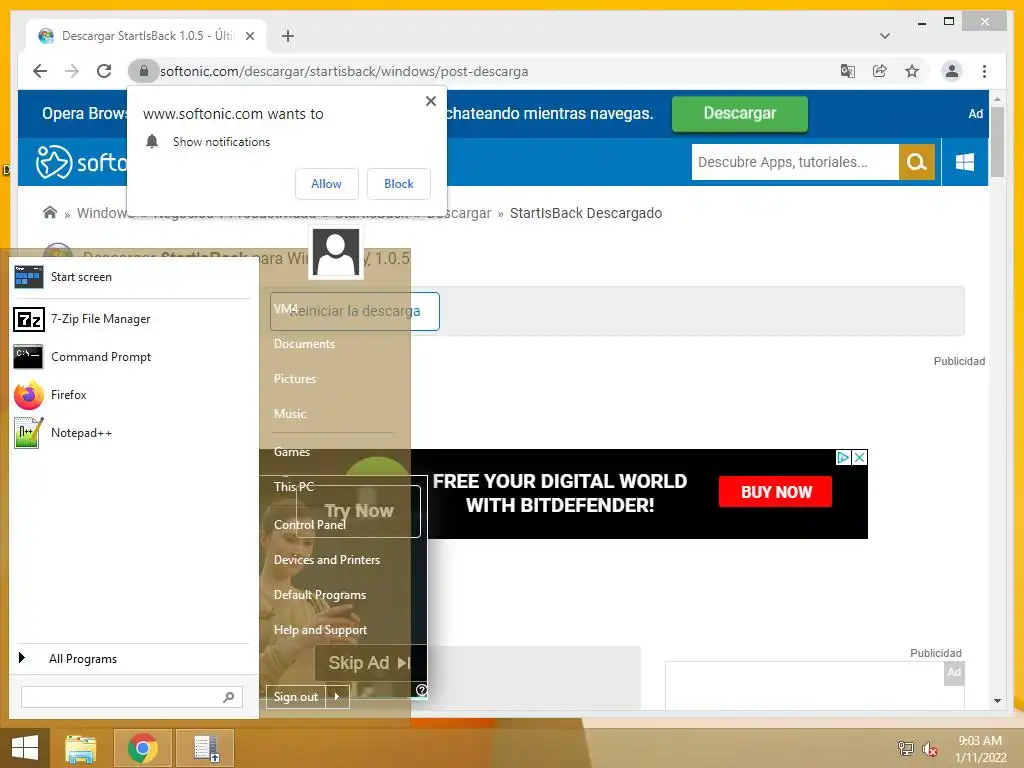Click the Sign out button
This screenshot has width=1024, height=768.
[x=296, y=697]
